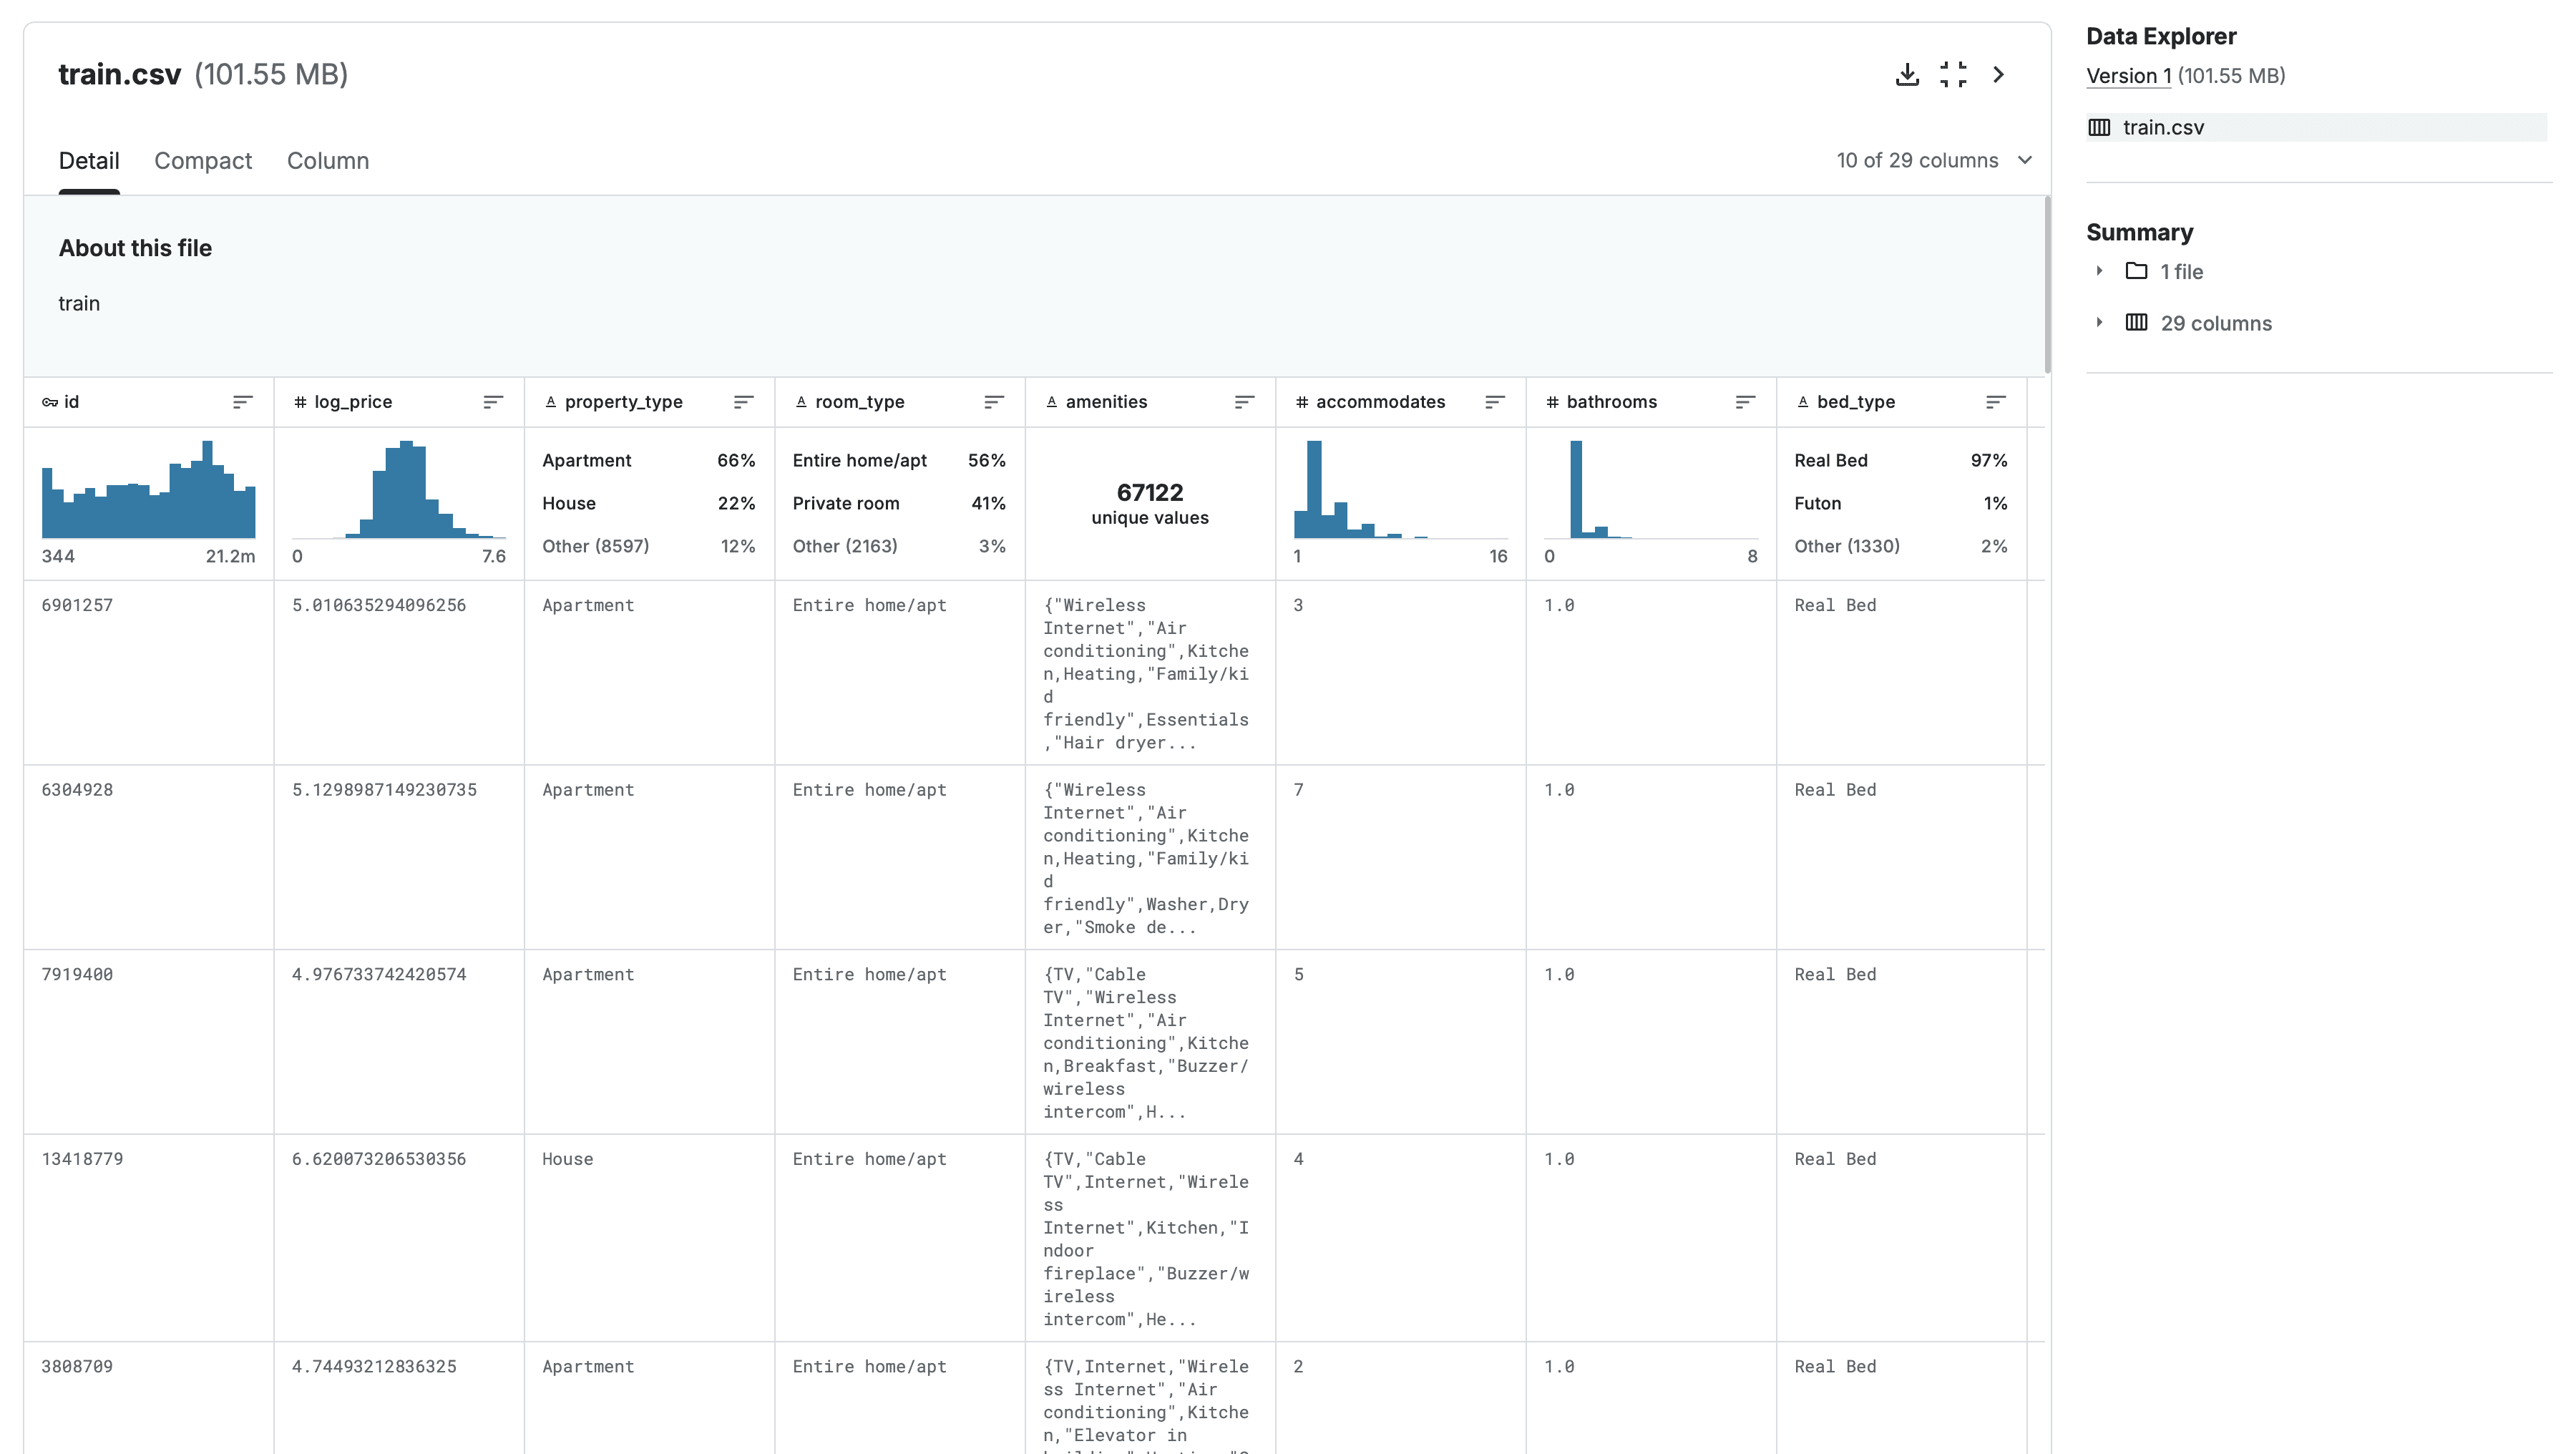The image size is (2576, 1454).
Task: Sort the accommodates column
Action: [x=1494, y=402]
